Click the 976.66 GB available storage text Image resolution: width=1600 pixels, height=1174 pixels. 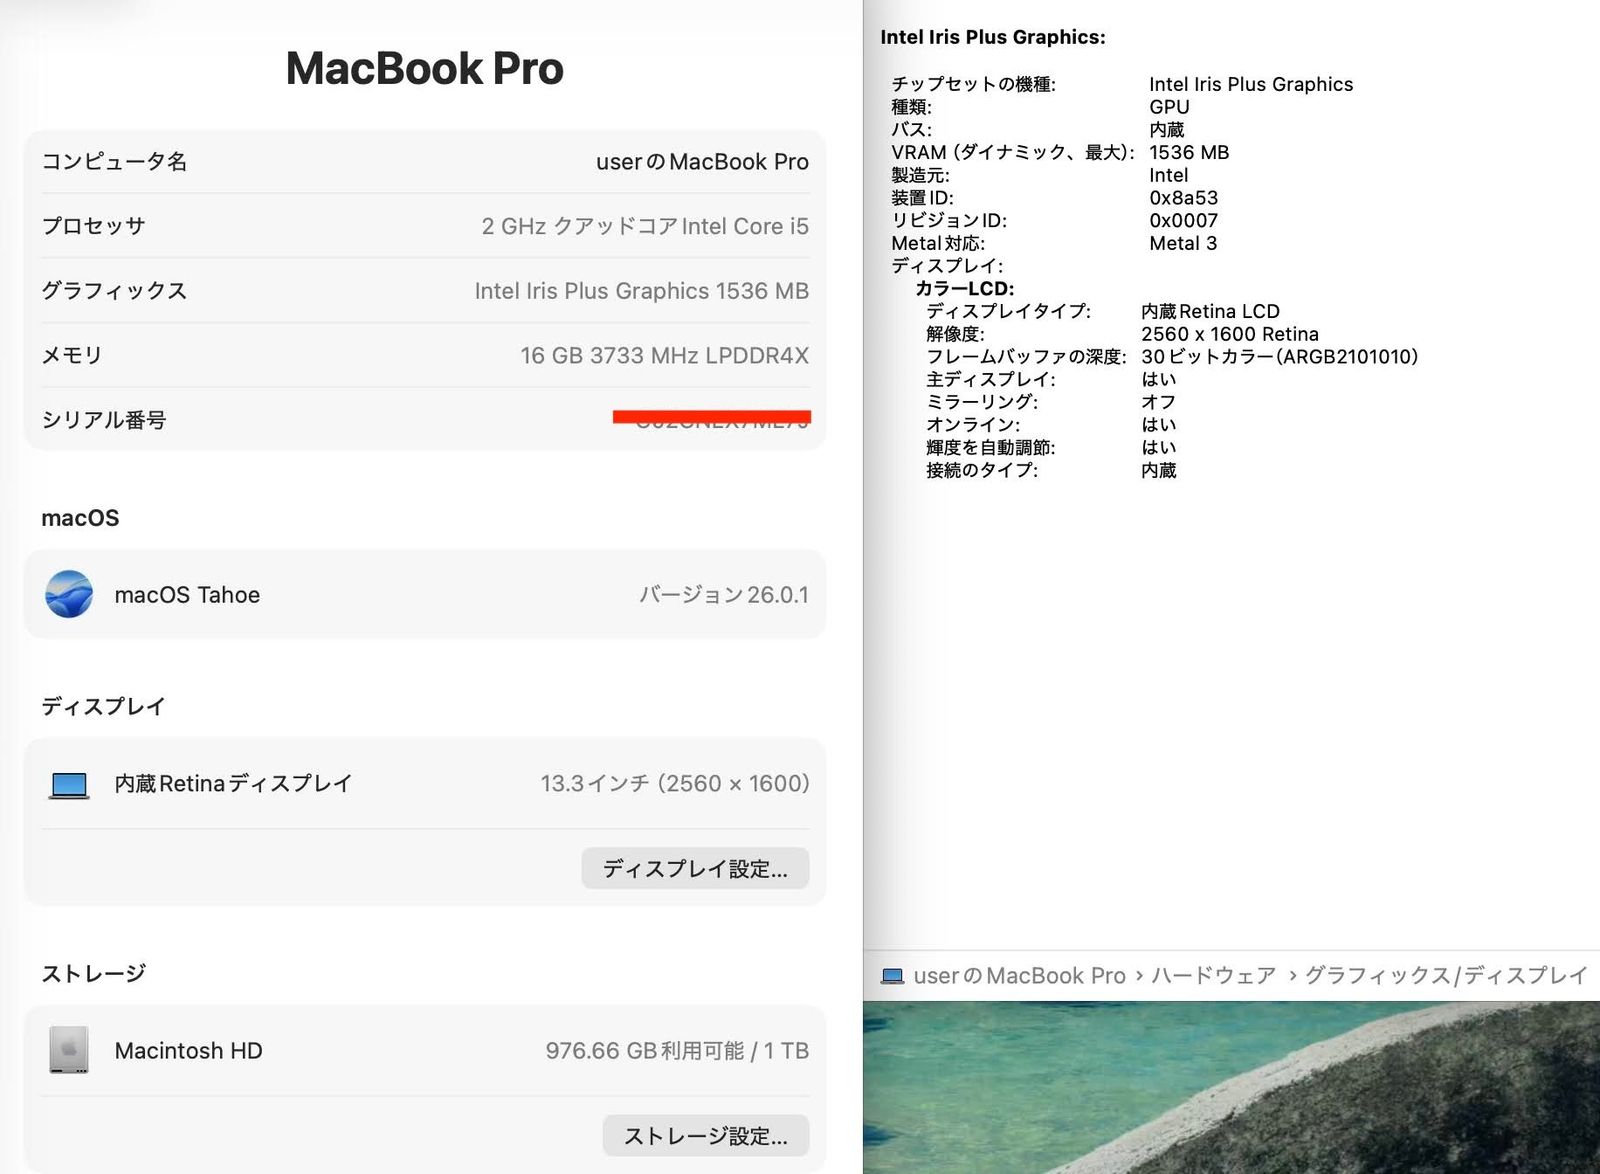(644, 1051)
